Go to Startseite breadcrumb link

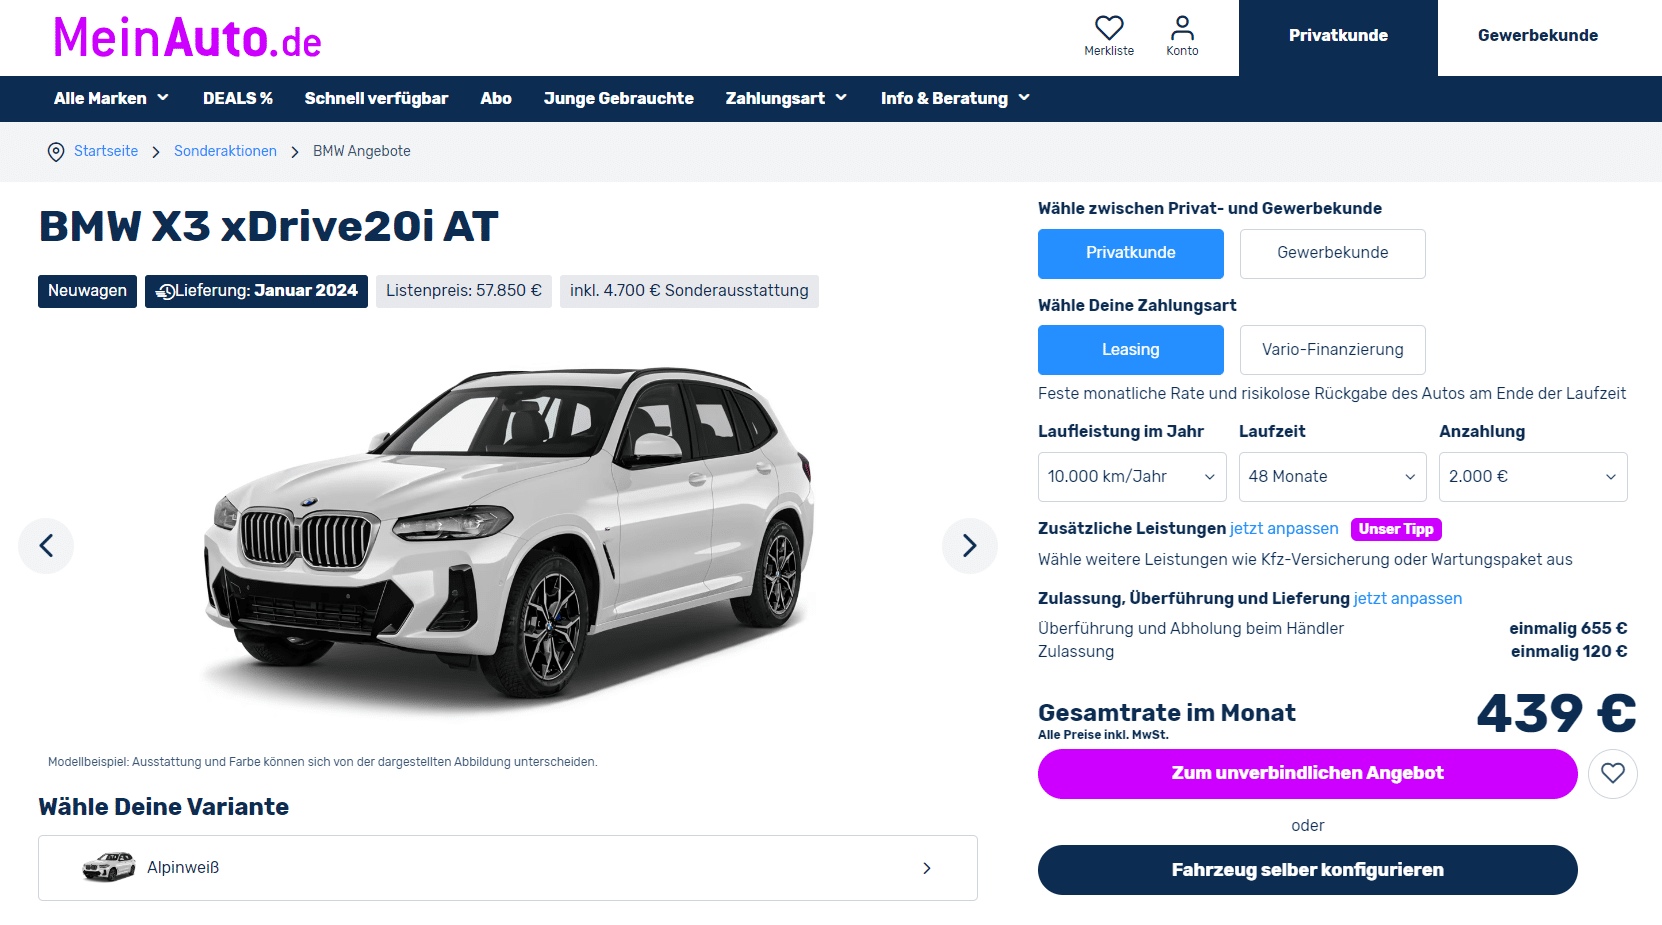tap(106, 151)
